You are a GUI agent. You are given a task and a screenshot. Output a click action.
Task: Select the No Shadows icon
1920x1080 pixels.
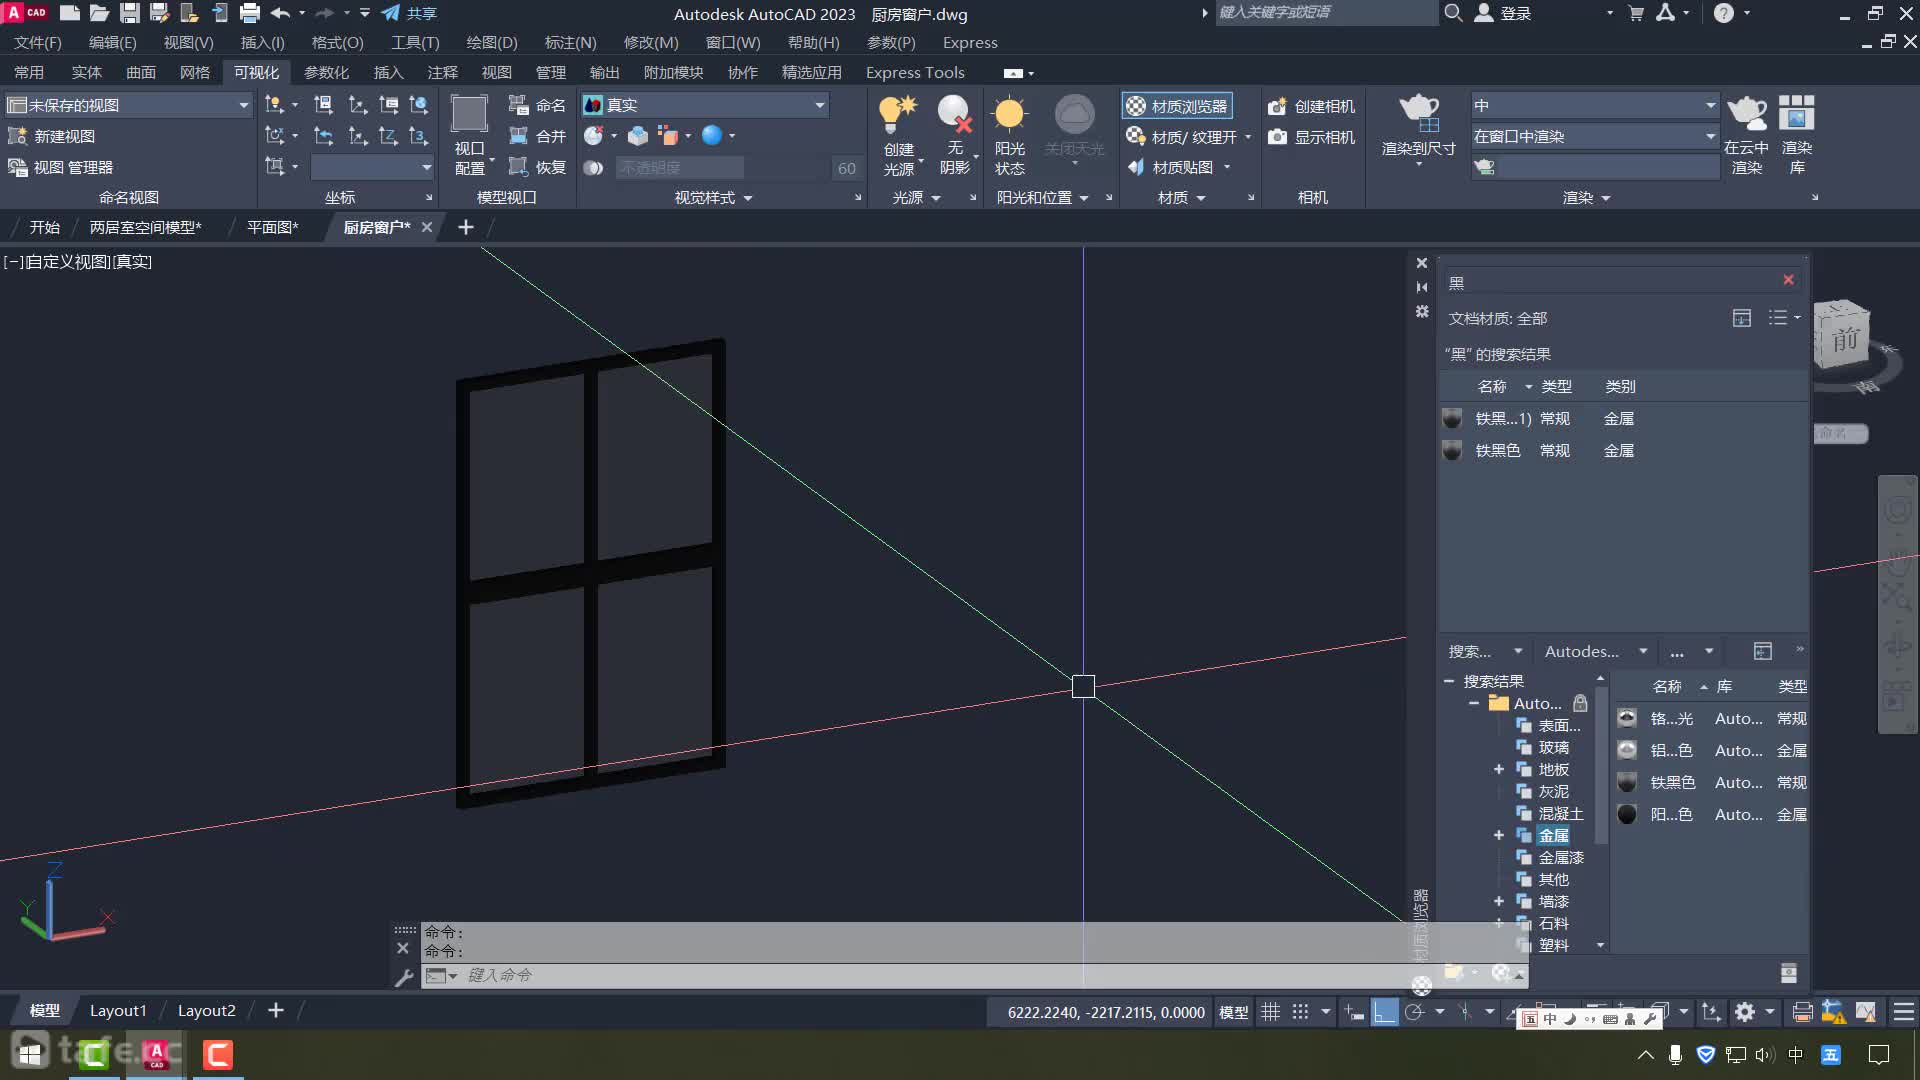pos(955,115)
